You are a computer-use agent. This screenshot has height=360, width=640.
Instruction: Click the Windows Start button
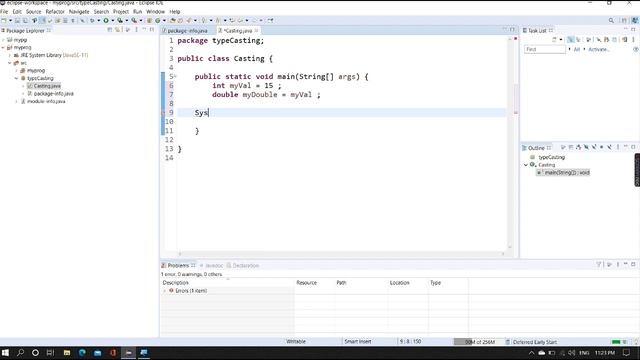pyautogui.click(x=5, y=353)
